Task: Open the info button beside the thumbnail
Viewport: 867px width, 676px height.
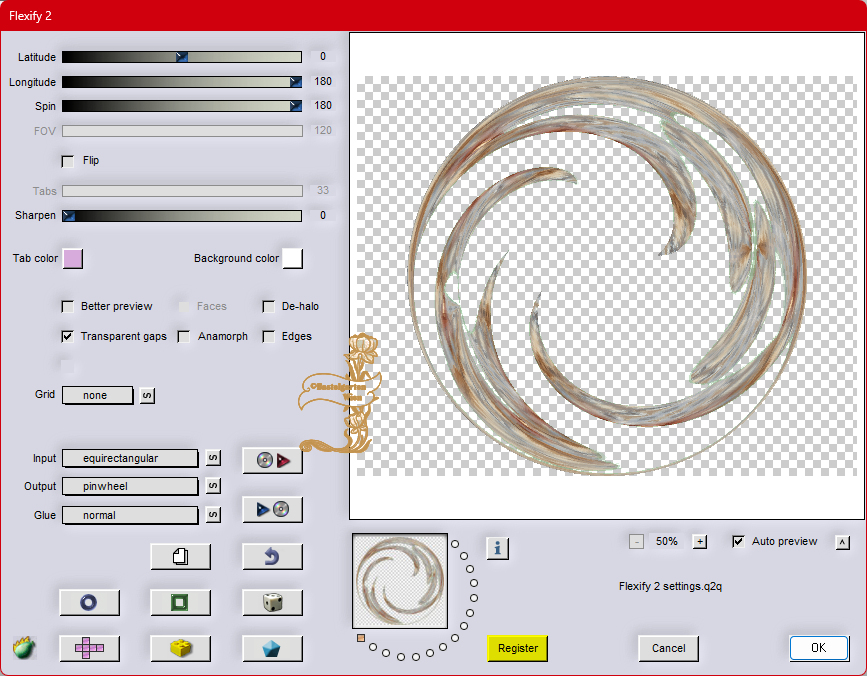Action: (x=498, y=547)
